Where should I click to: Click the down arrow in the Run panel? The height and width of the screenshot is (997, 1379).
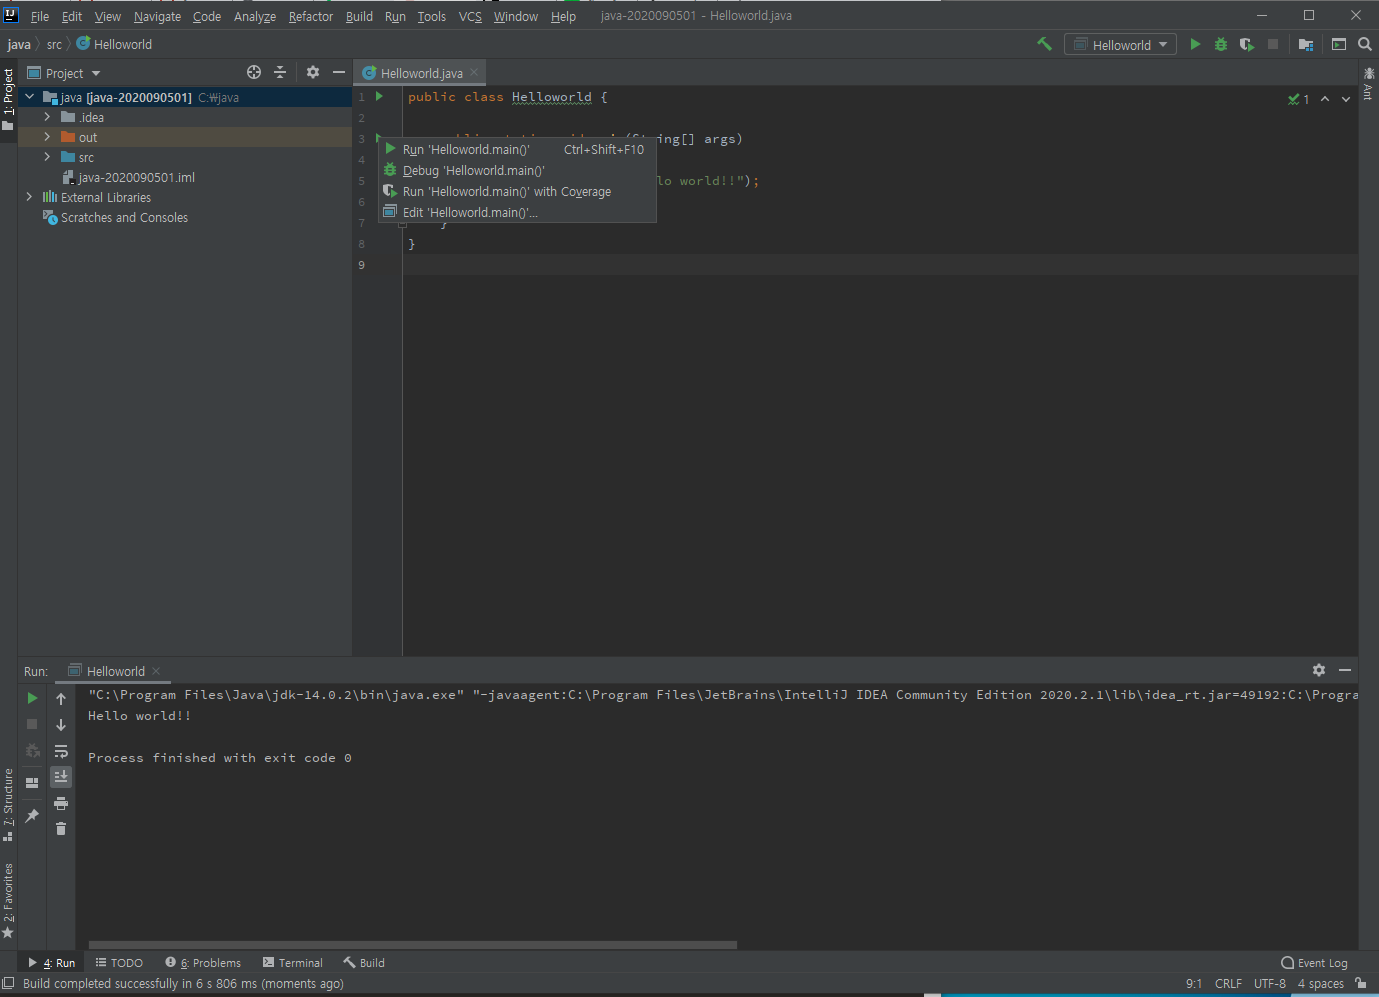61,725
